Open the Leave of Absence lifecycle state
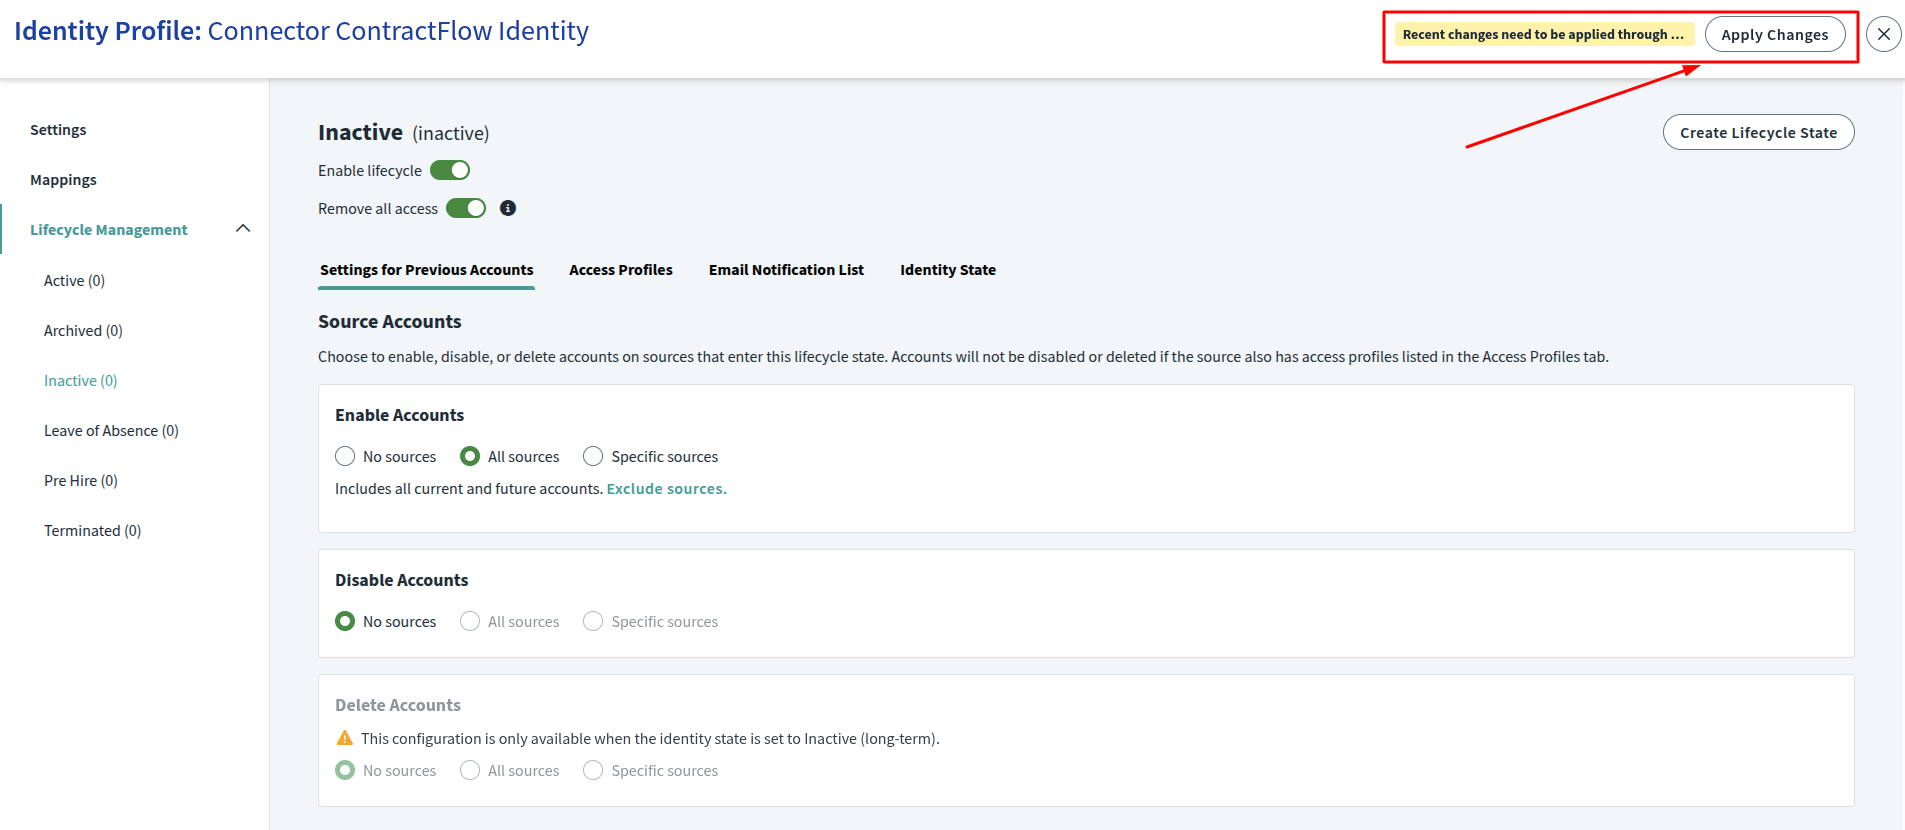Viewport: 1905px width, 830px height. pos(111,431)
